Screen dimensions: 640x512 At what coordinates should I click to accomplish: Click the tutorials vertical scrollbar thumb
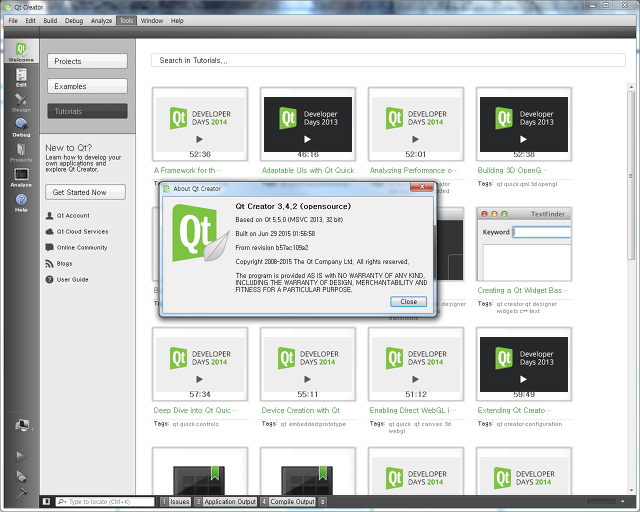[631, 176]
